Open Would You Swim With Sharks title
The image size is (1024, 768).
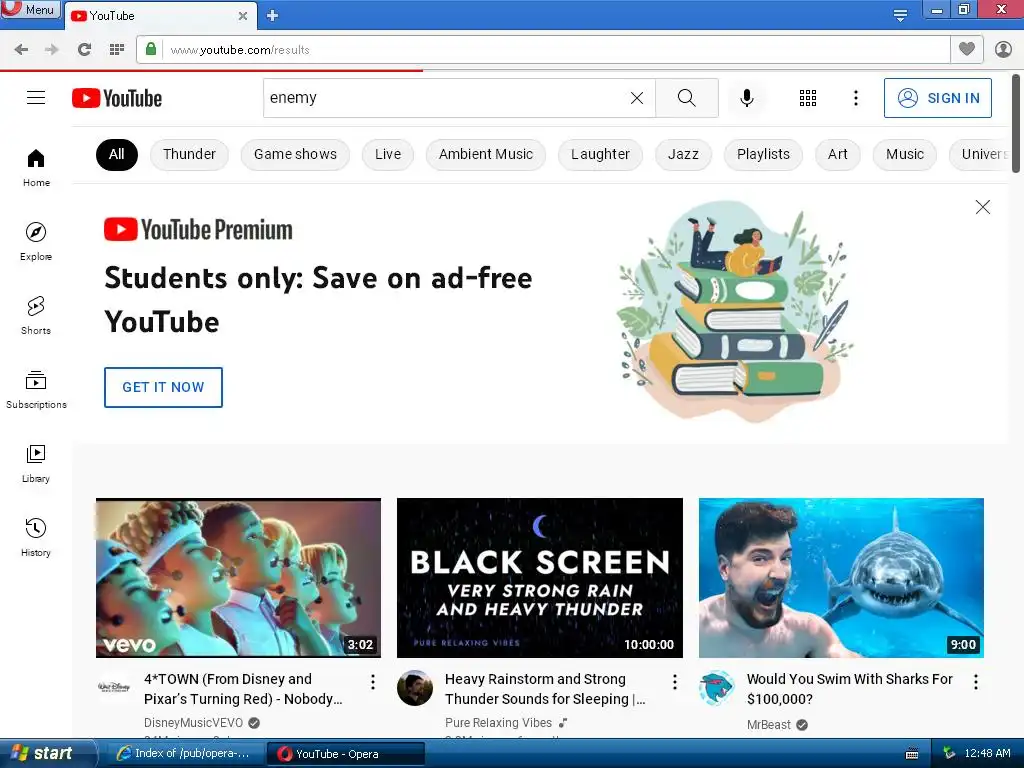[850, 689]
